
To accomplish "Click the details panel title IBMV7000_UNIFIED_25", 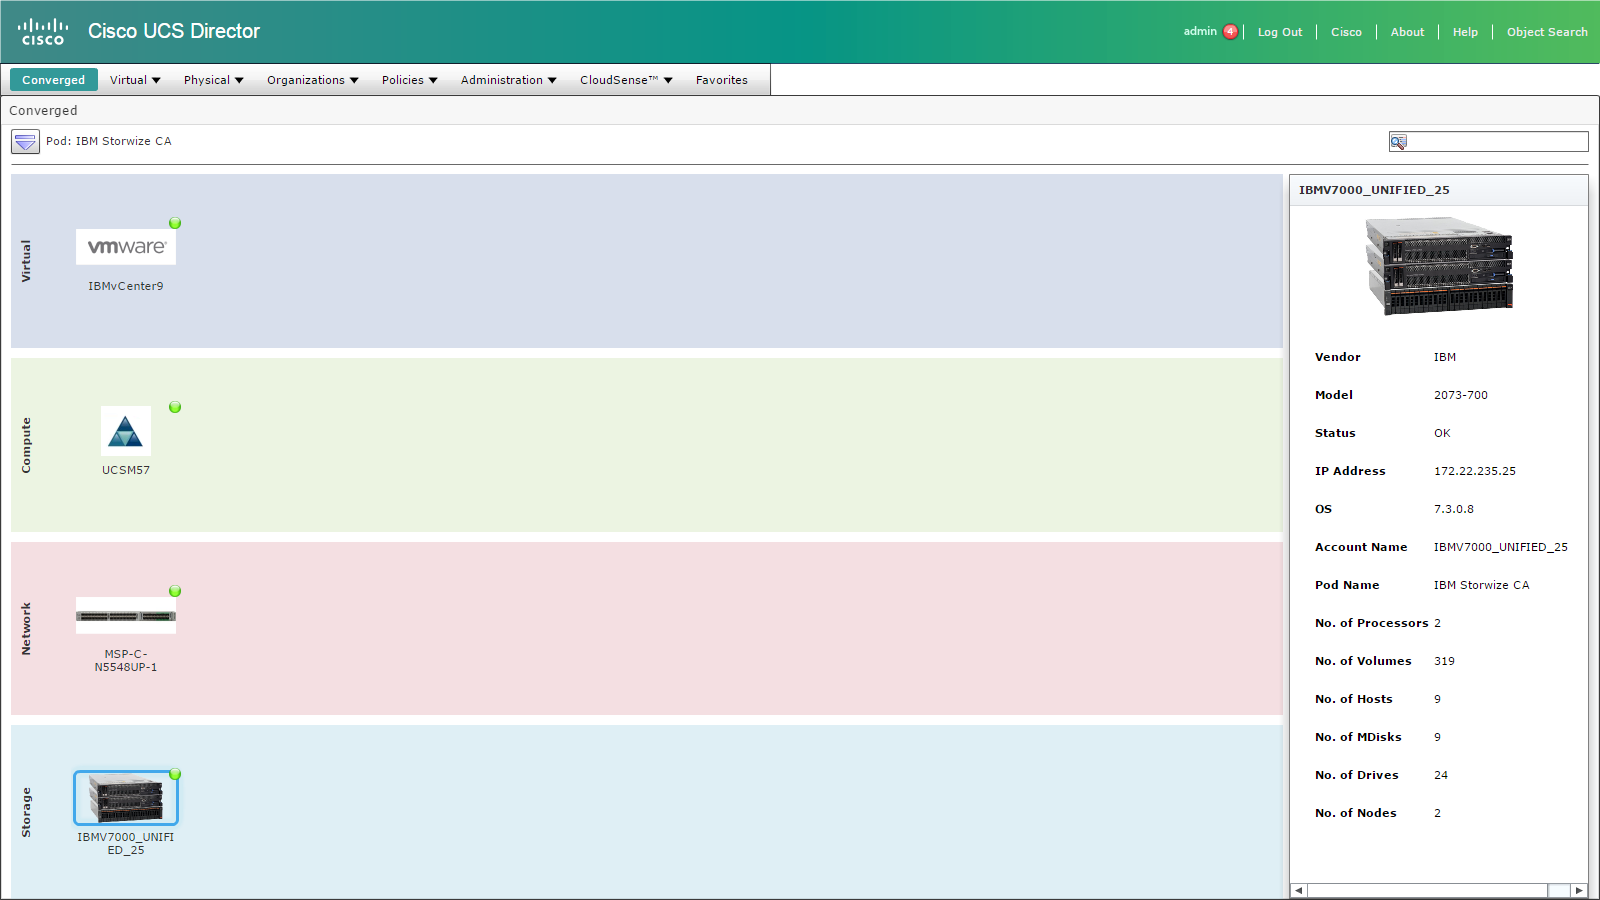I will [1374, 190].
